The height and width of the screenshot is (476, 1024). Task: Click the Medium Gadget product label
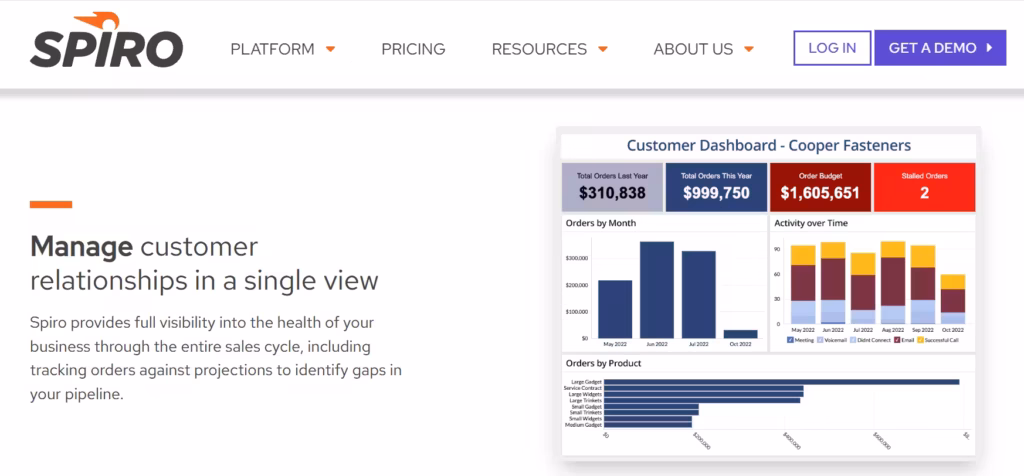click(583, 424)
